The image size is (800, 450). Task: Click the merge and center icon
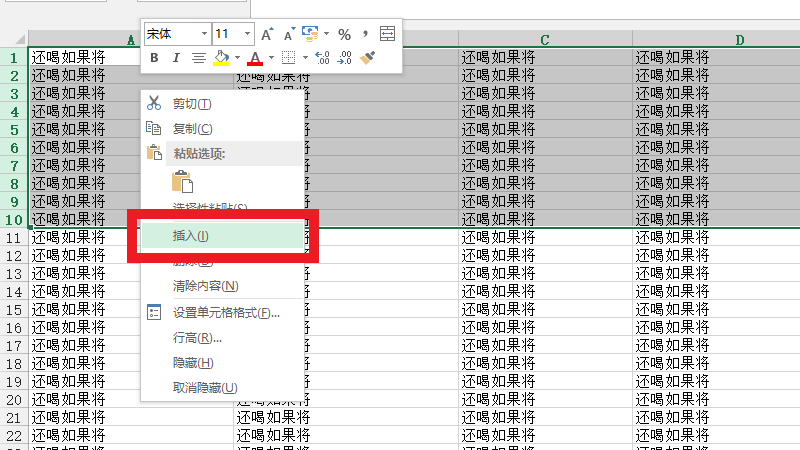coord(388,34)
